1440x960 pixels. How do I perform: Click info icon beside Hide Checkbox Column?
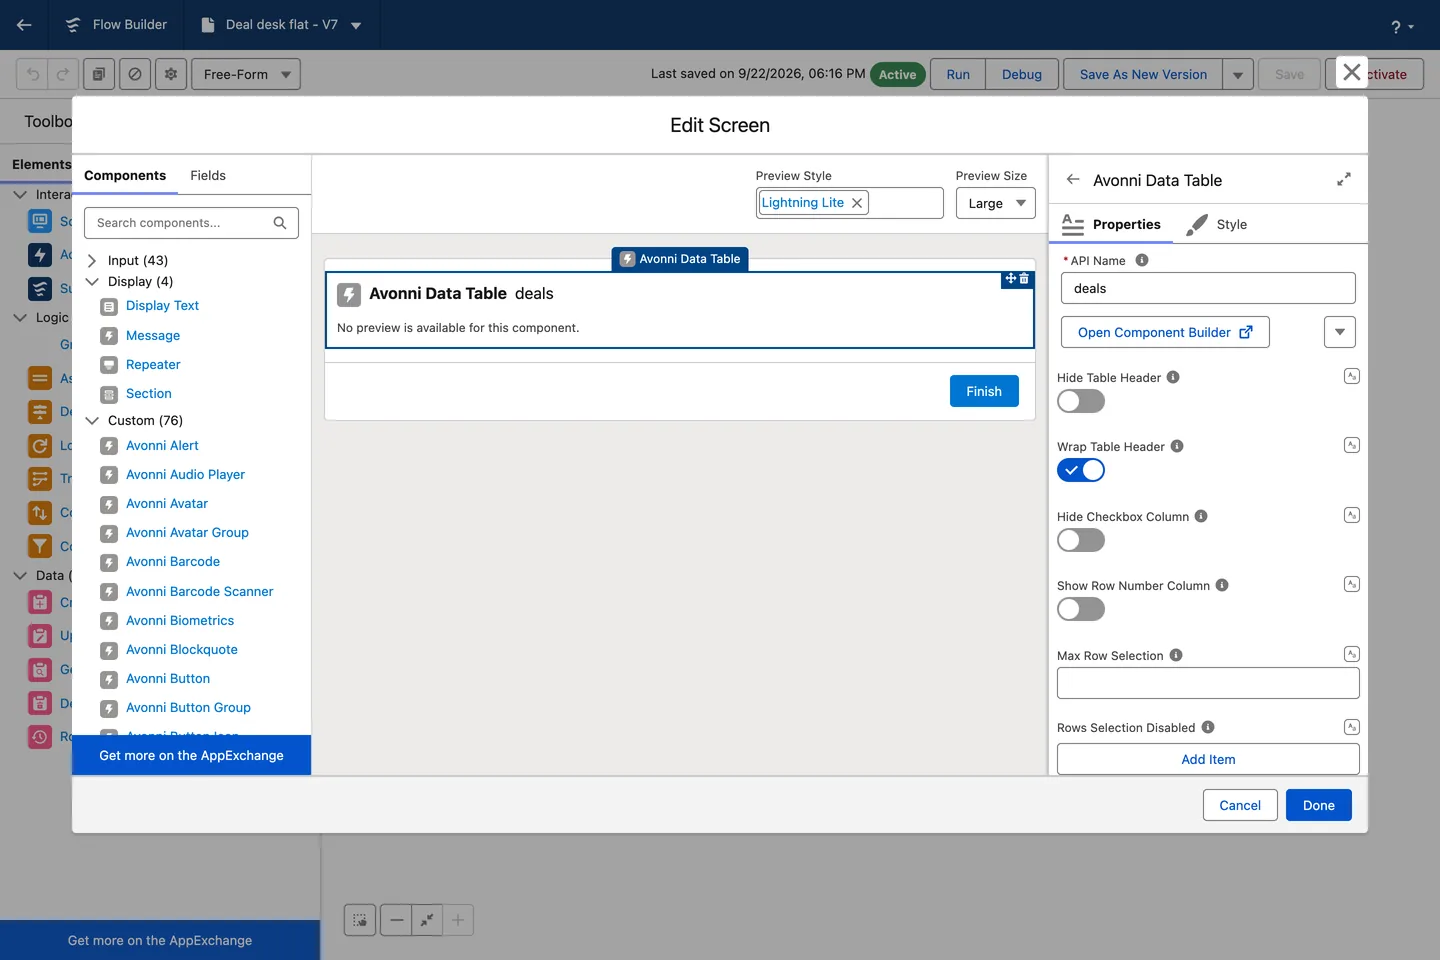pyautogui.click(x=1201, y=516)
